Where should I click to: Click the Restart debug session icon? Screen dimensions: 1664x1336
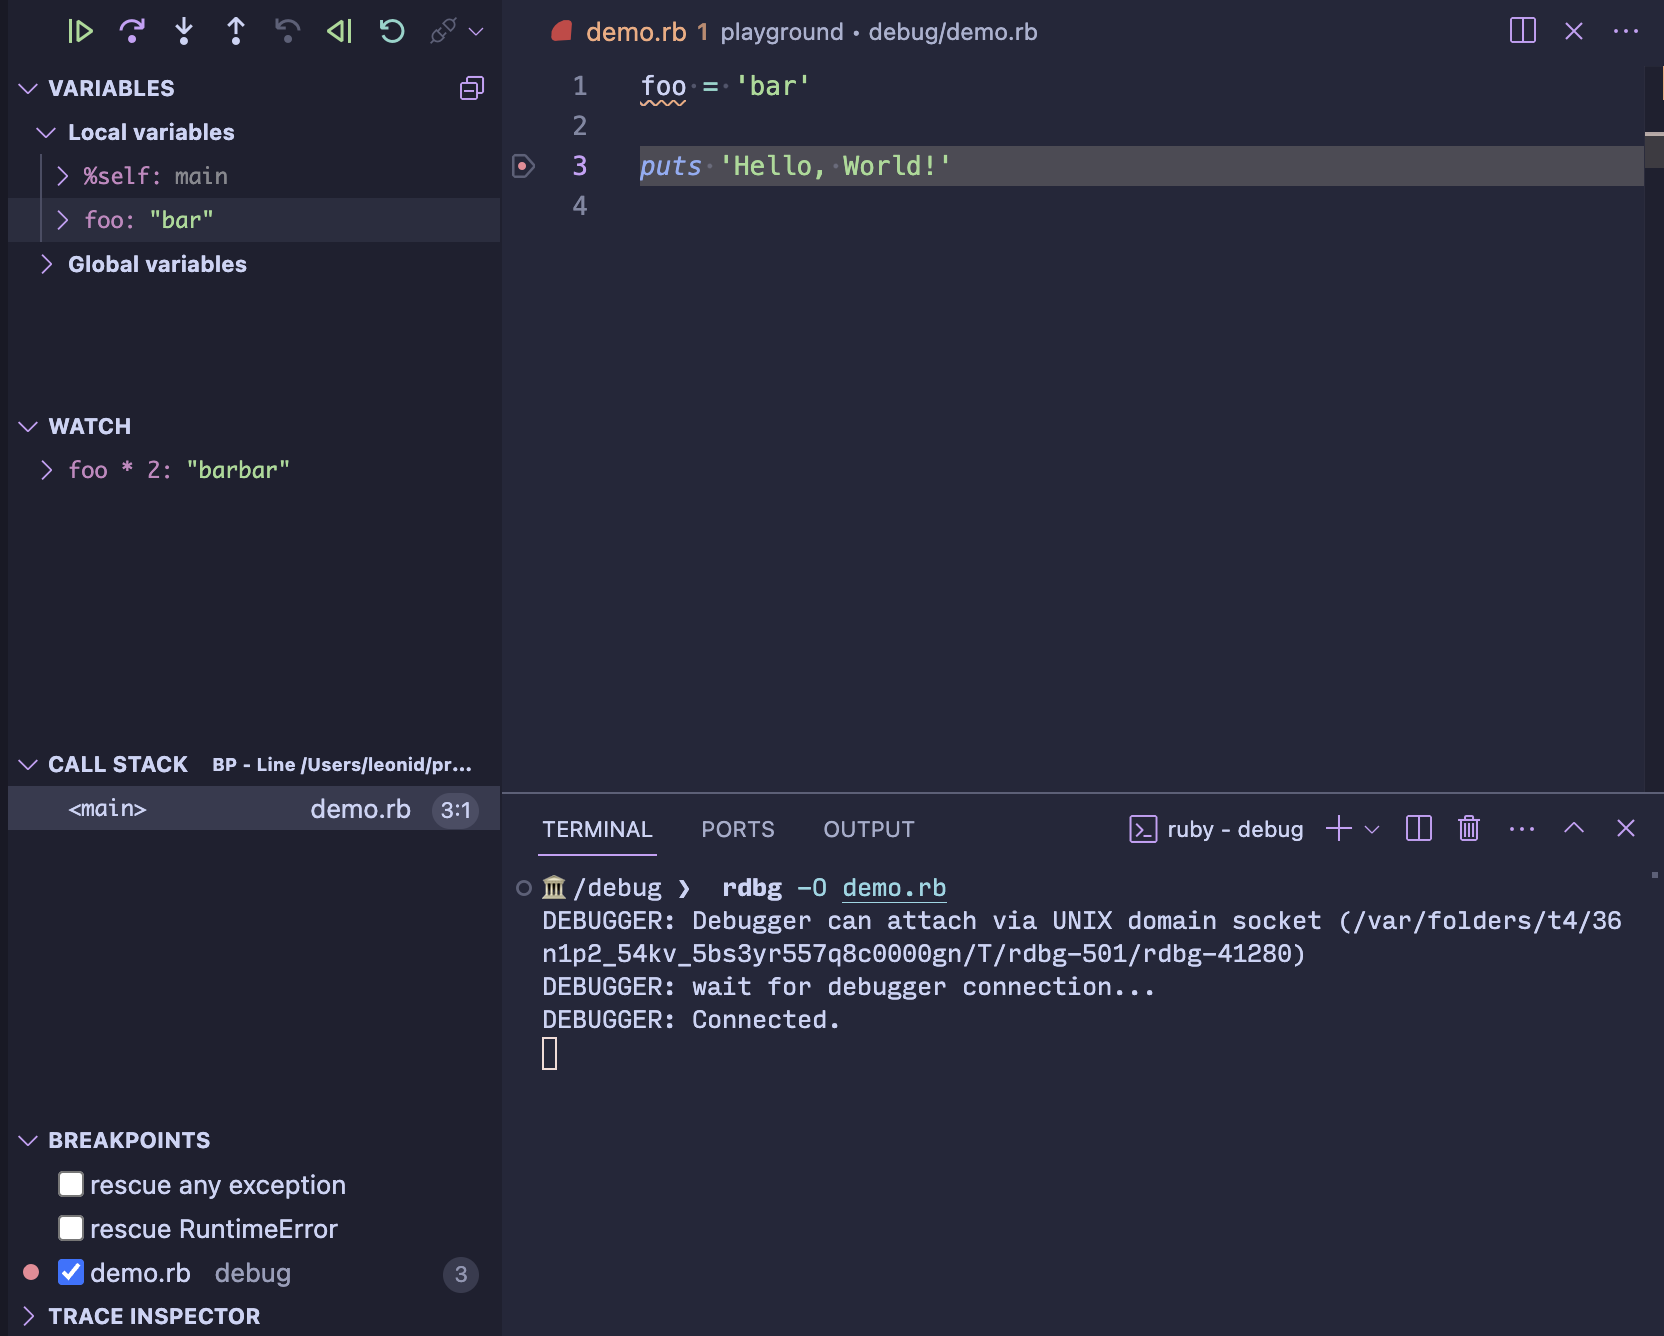click(392, 32)
